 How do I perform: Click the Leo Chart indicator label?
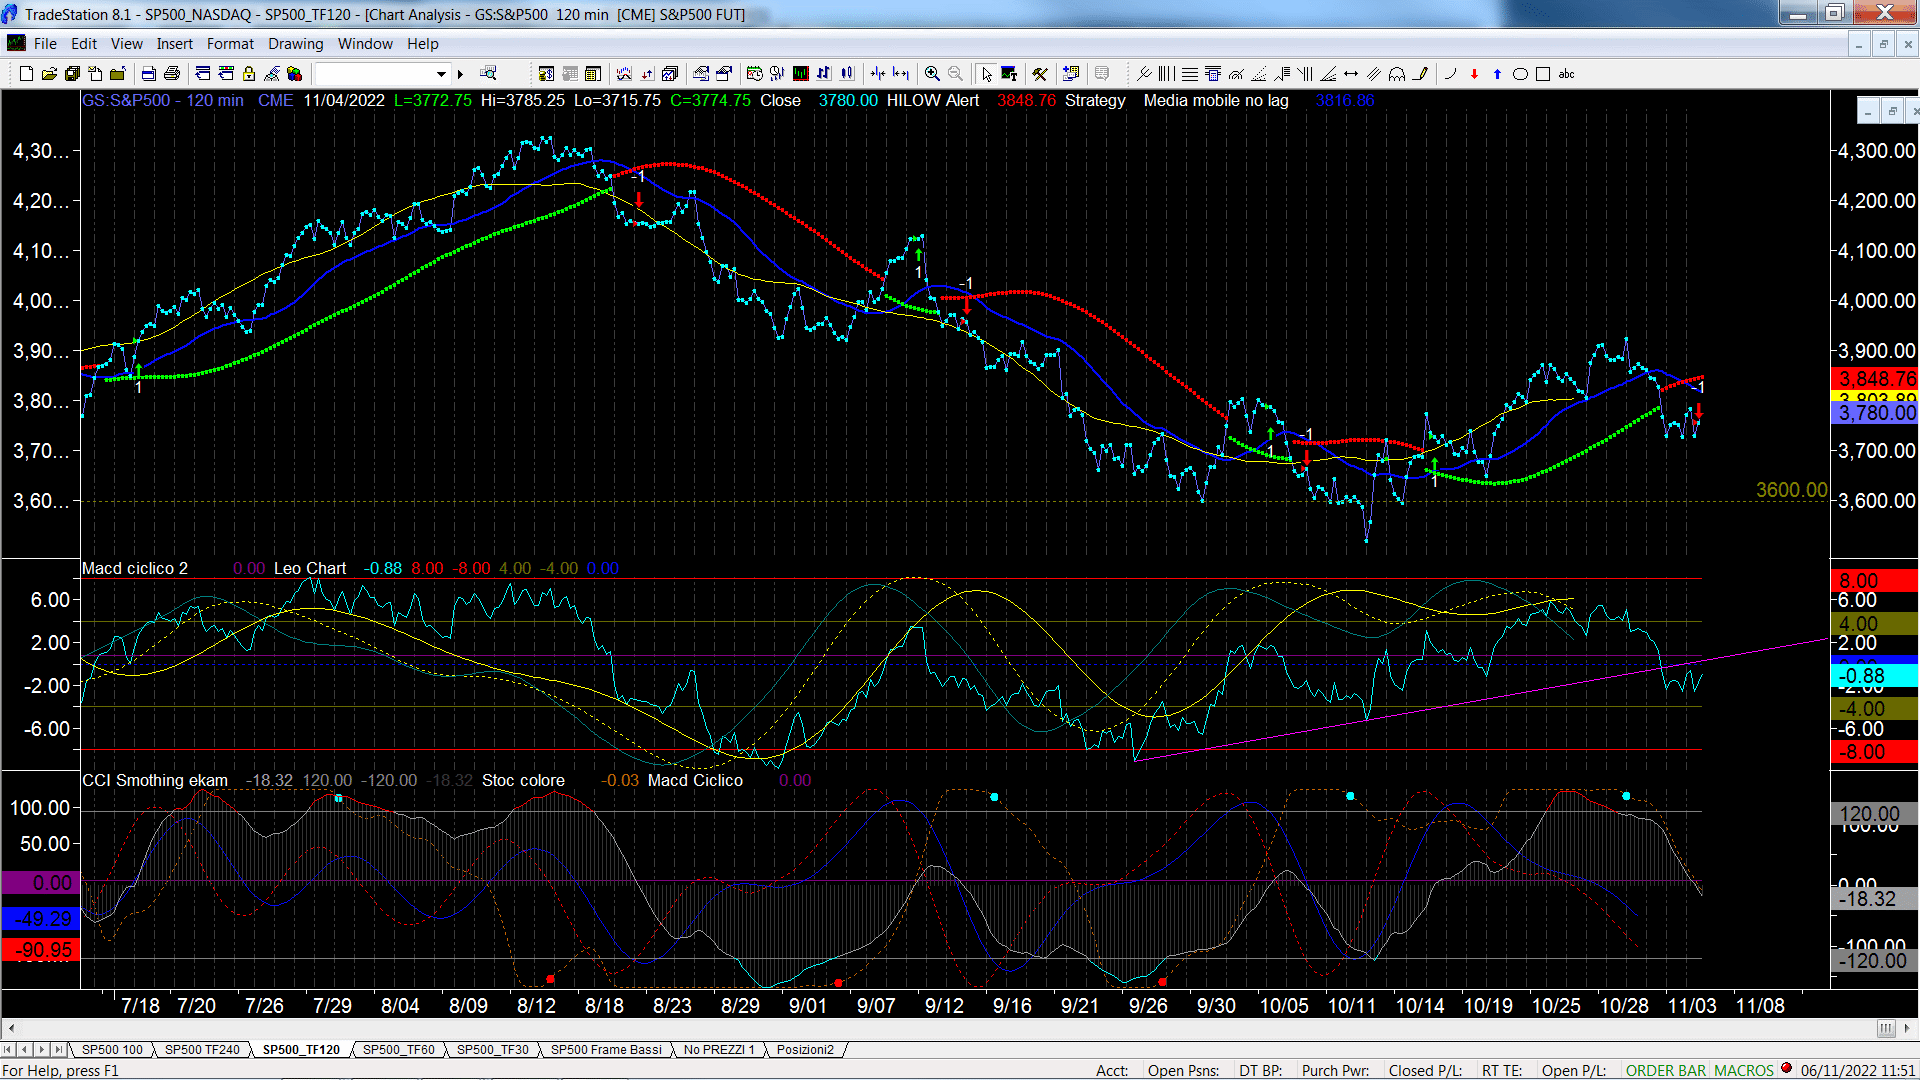310,568
